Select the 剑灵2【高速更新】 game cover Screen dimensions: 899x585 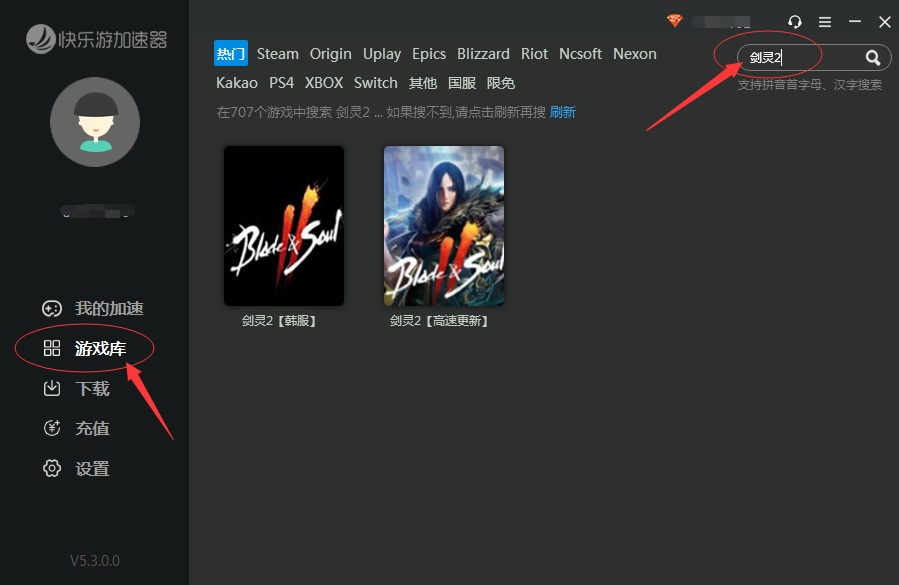pos(444,225)
